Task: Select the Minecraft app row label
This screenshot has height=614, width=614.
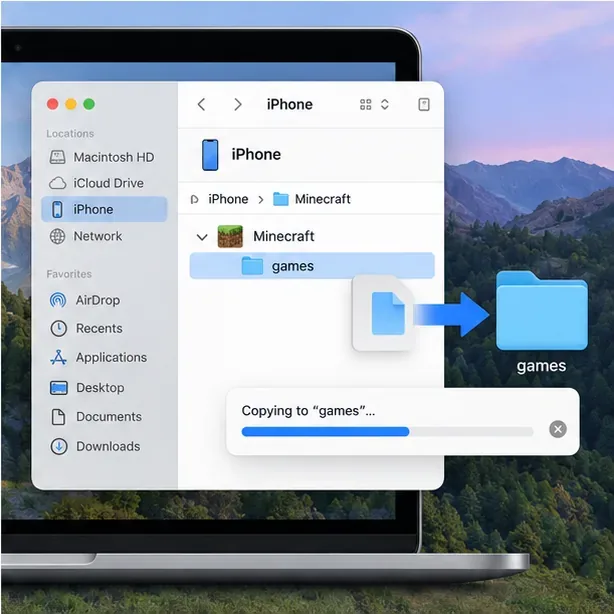Action: (284, 237)
